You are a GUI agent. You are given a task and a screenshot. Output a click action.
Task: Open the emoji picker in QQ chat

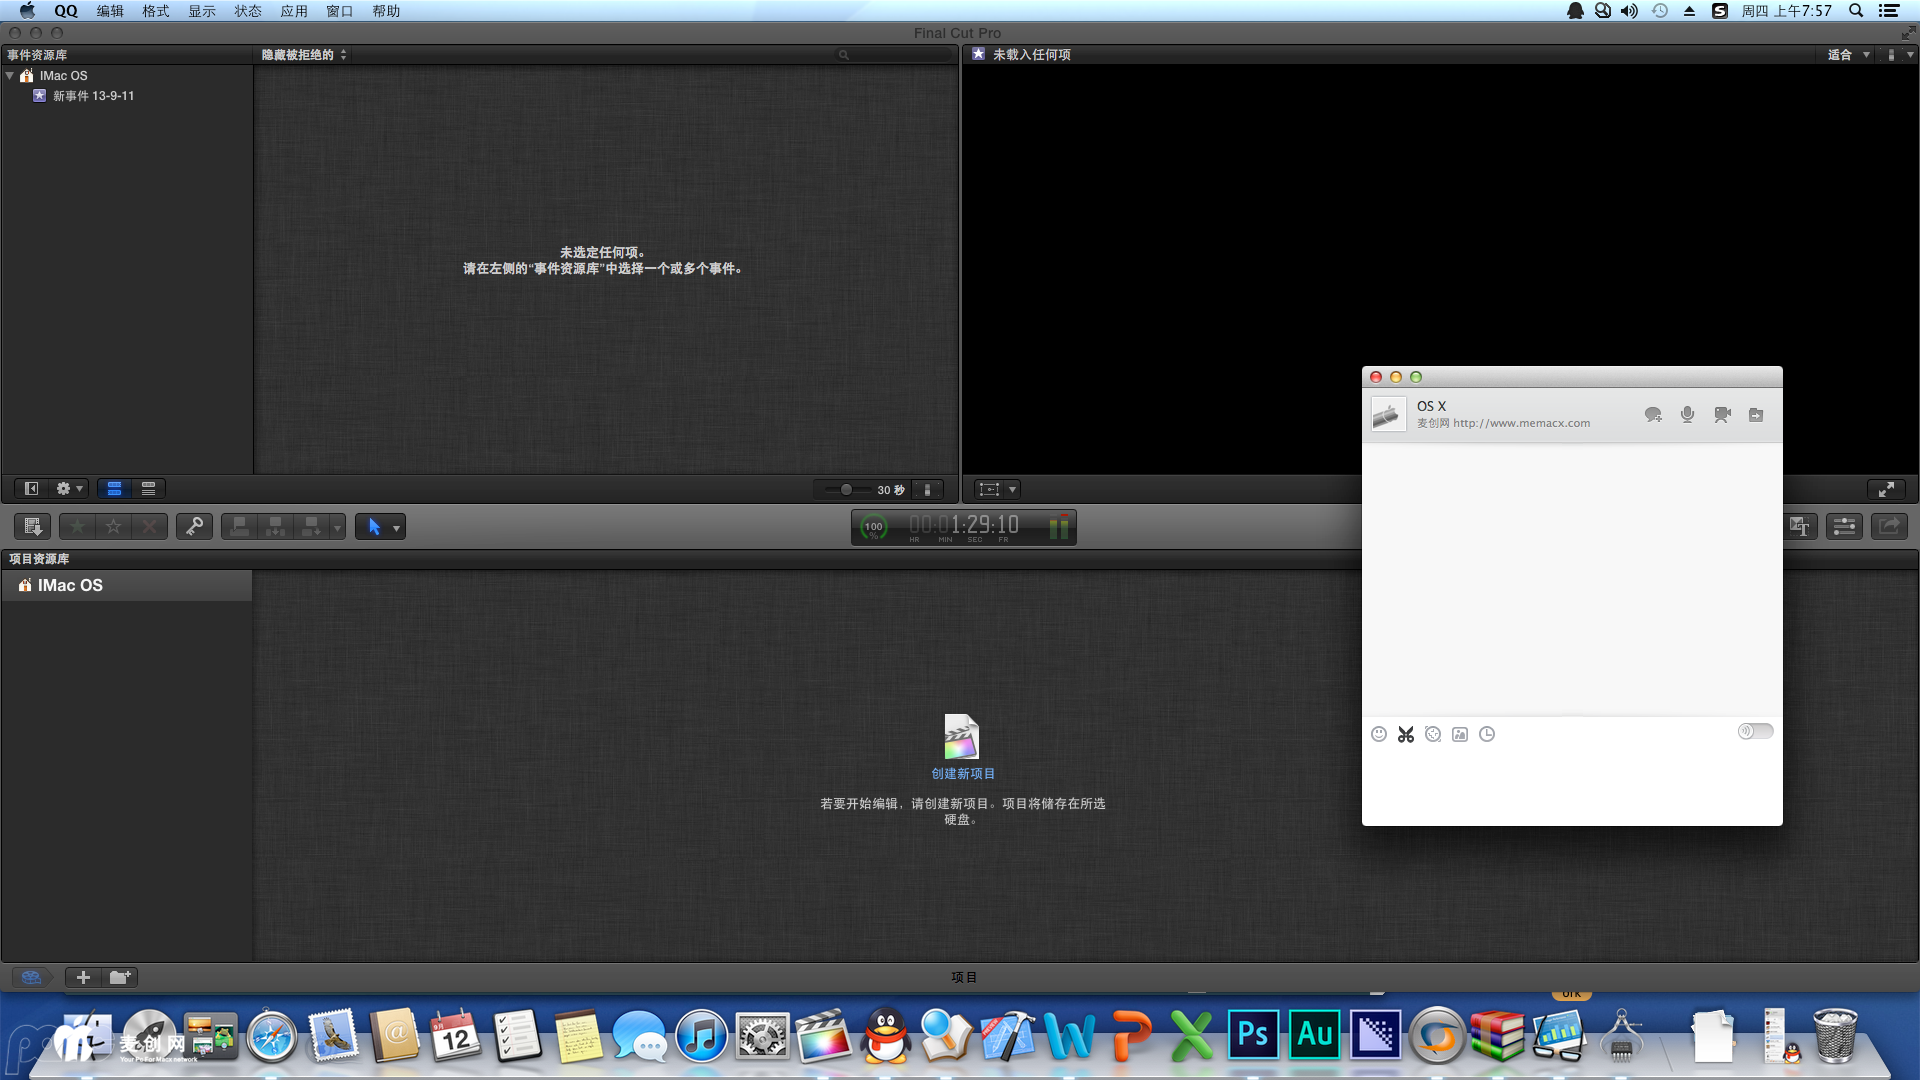(x=1379, y=734)
